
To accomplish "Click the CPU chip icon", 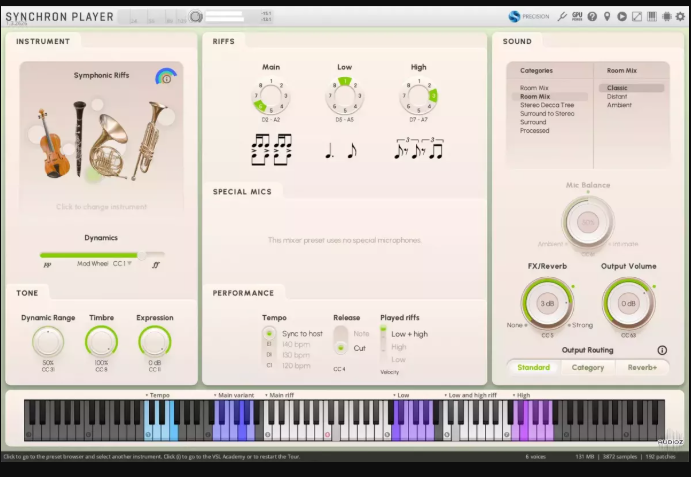I will [x=667, y=17].
